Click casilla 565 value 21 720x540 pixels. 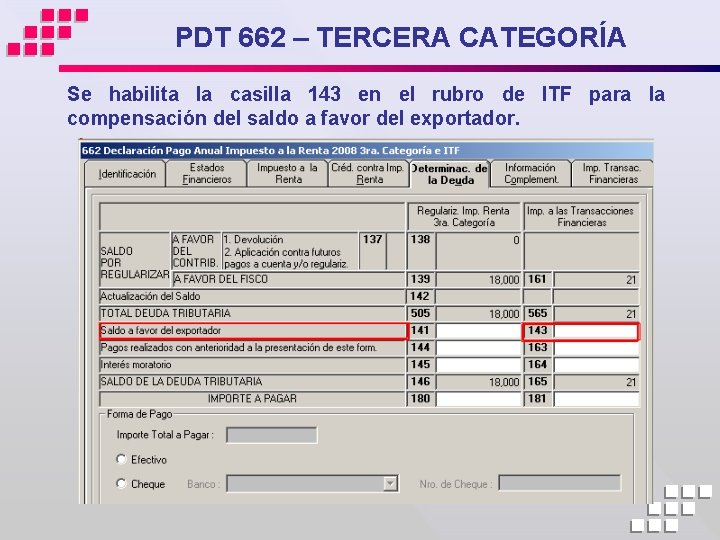596,314
